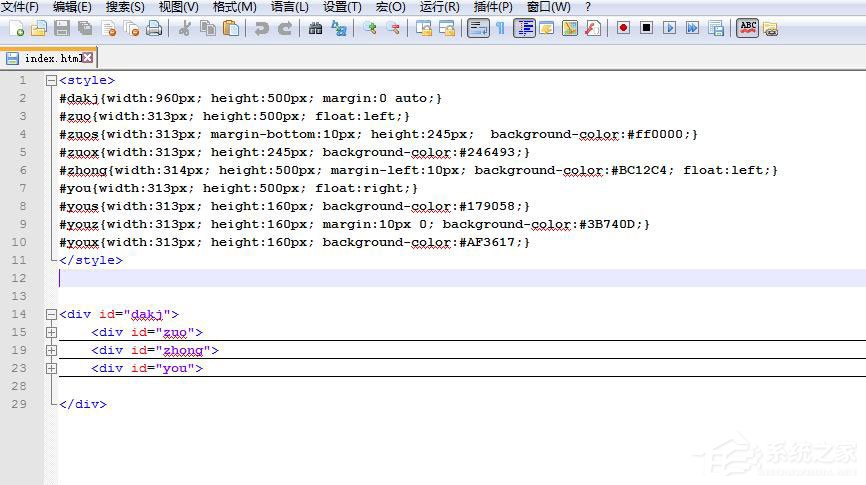Click the #dakj CSS rule line
Screen dimensions: 866x485
[x=251, y=98]
